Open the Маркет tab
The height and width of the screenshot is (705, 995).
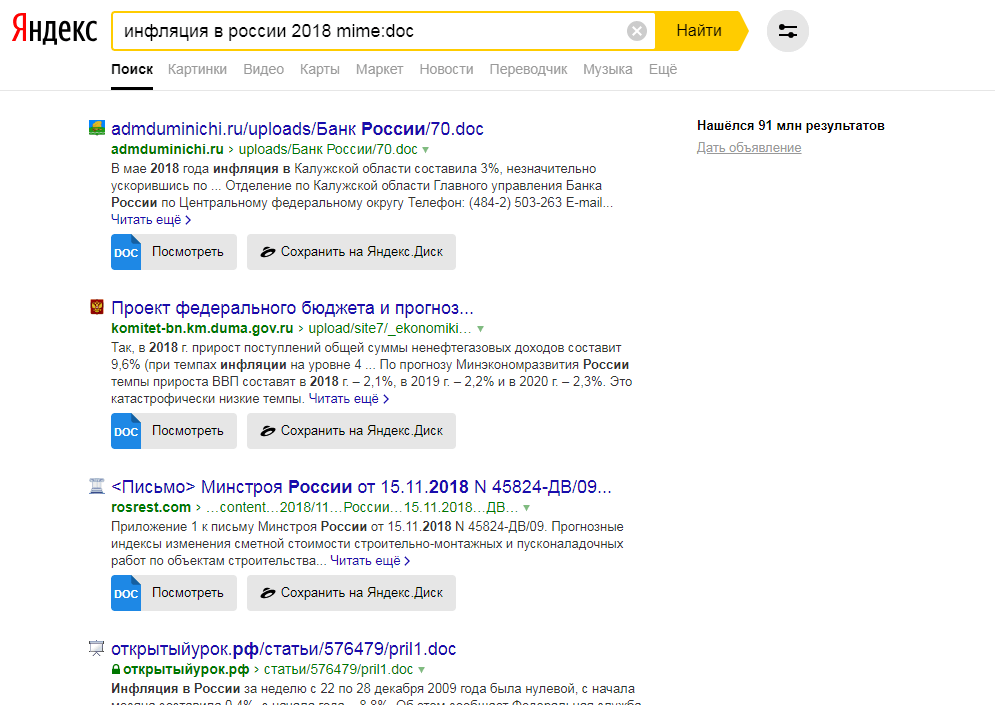(379, 69)
